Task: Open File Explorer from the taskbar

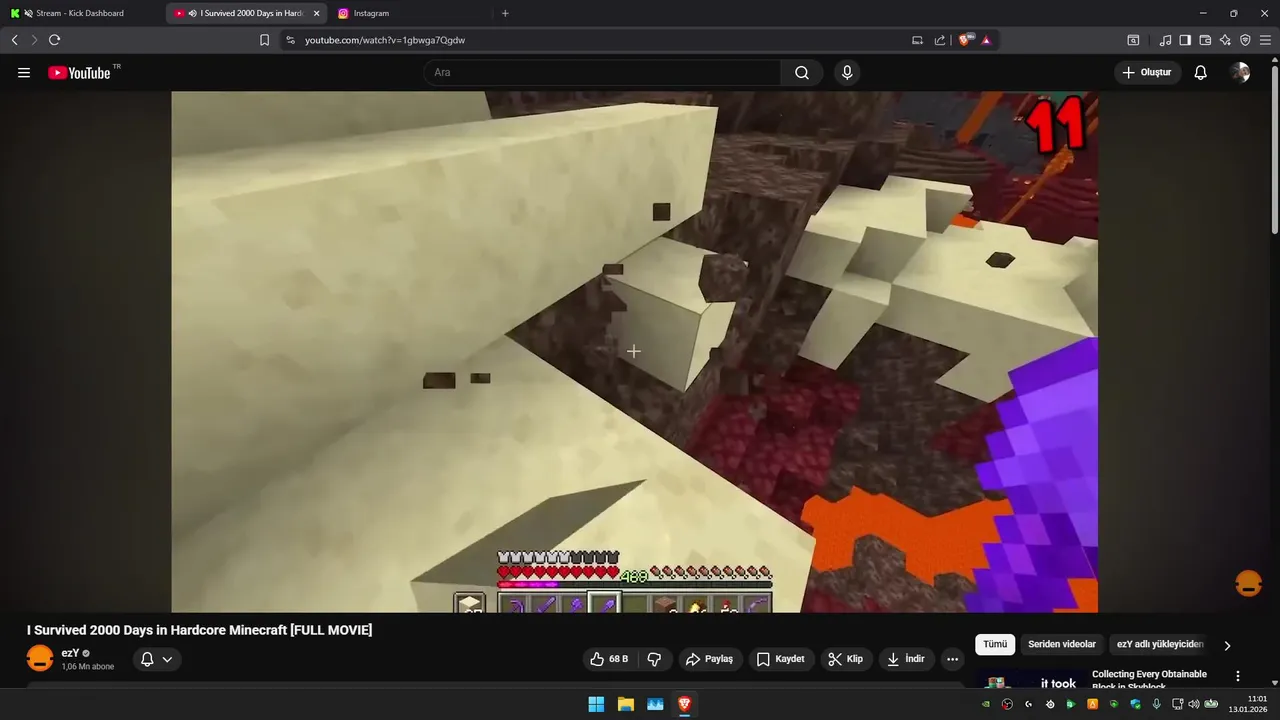Action: point(625,704)
